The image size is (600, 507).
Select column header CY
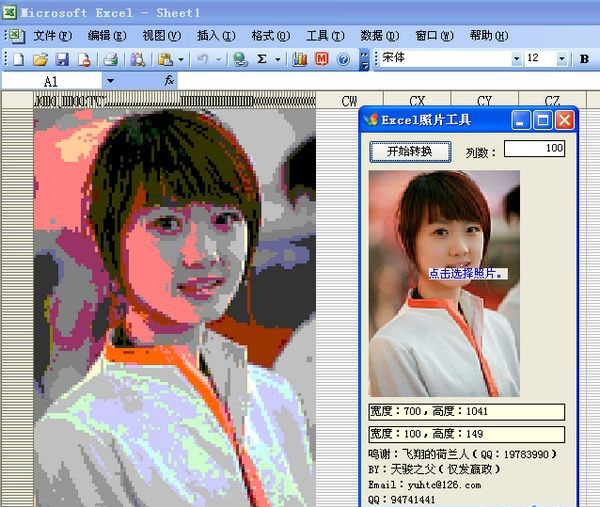pos(484,100)
